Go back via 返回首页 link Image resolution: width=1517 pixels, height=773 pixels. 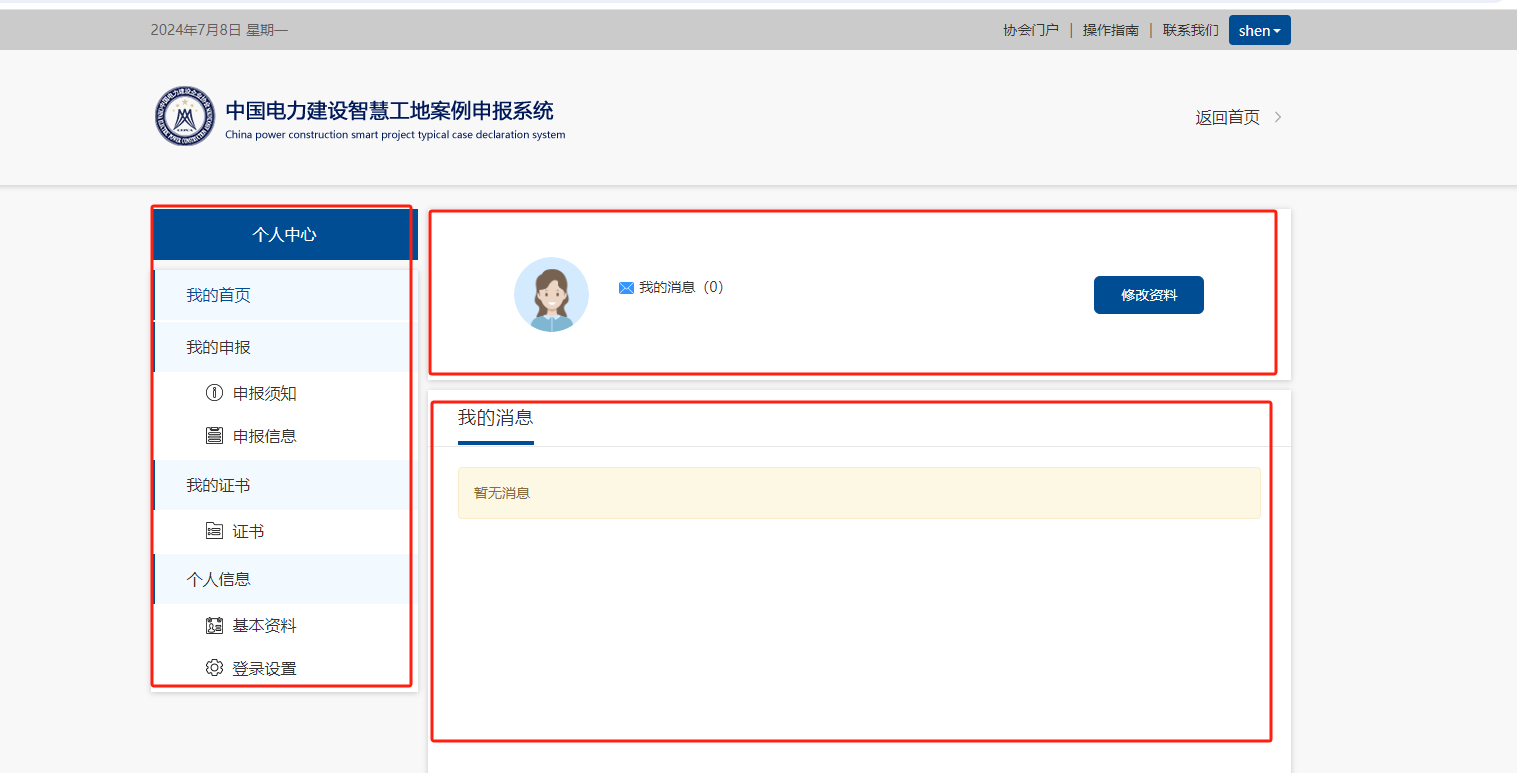(1227, 117)
